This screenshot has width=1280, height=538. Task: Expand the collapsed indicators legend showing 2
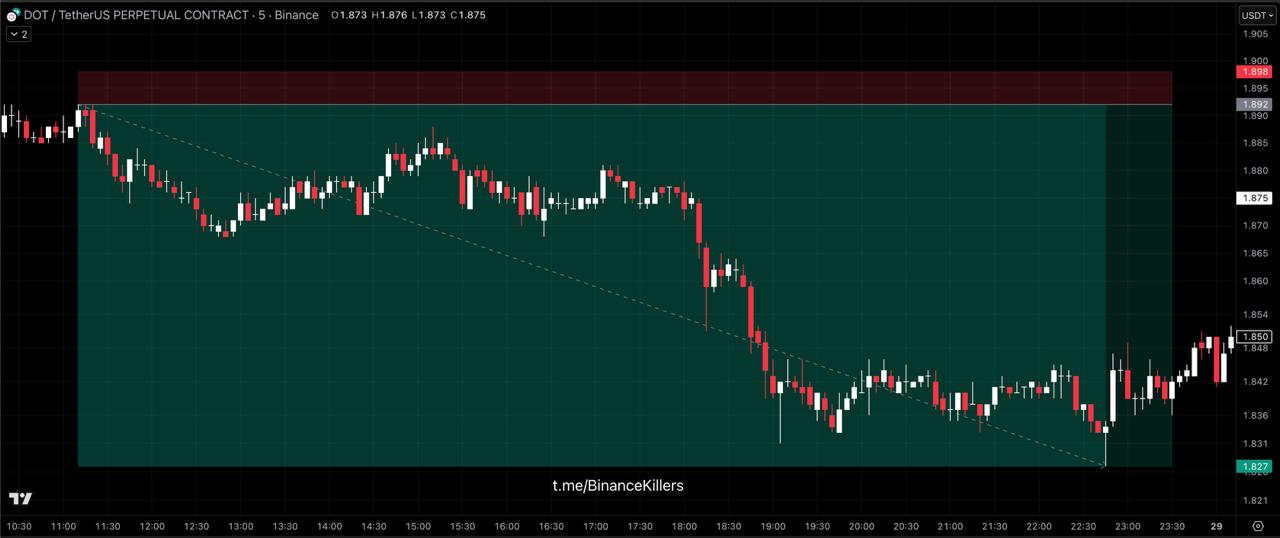coord(18,34)
